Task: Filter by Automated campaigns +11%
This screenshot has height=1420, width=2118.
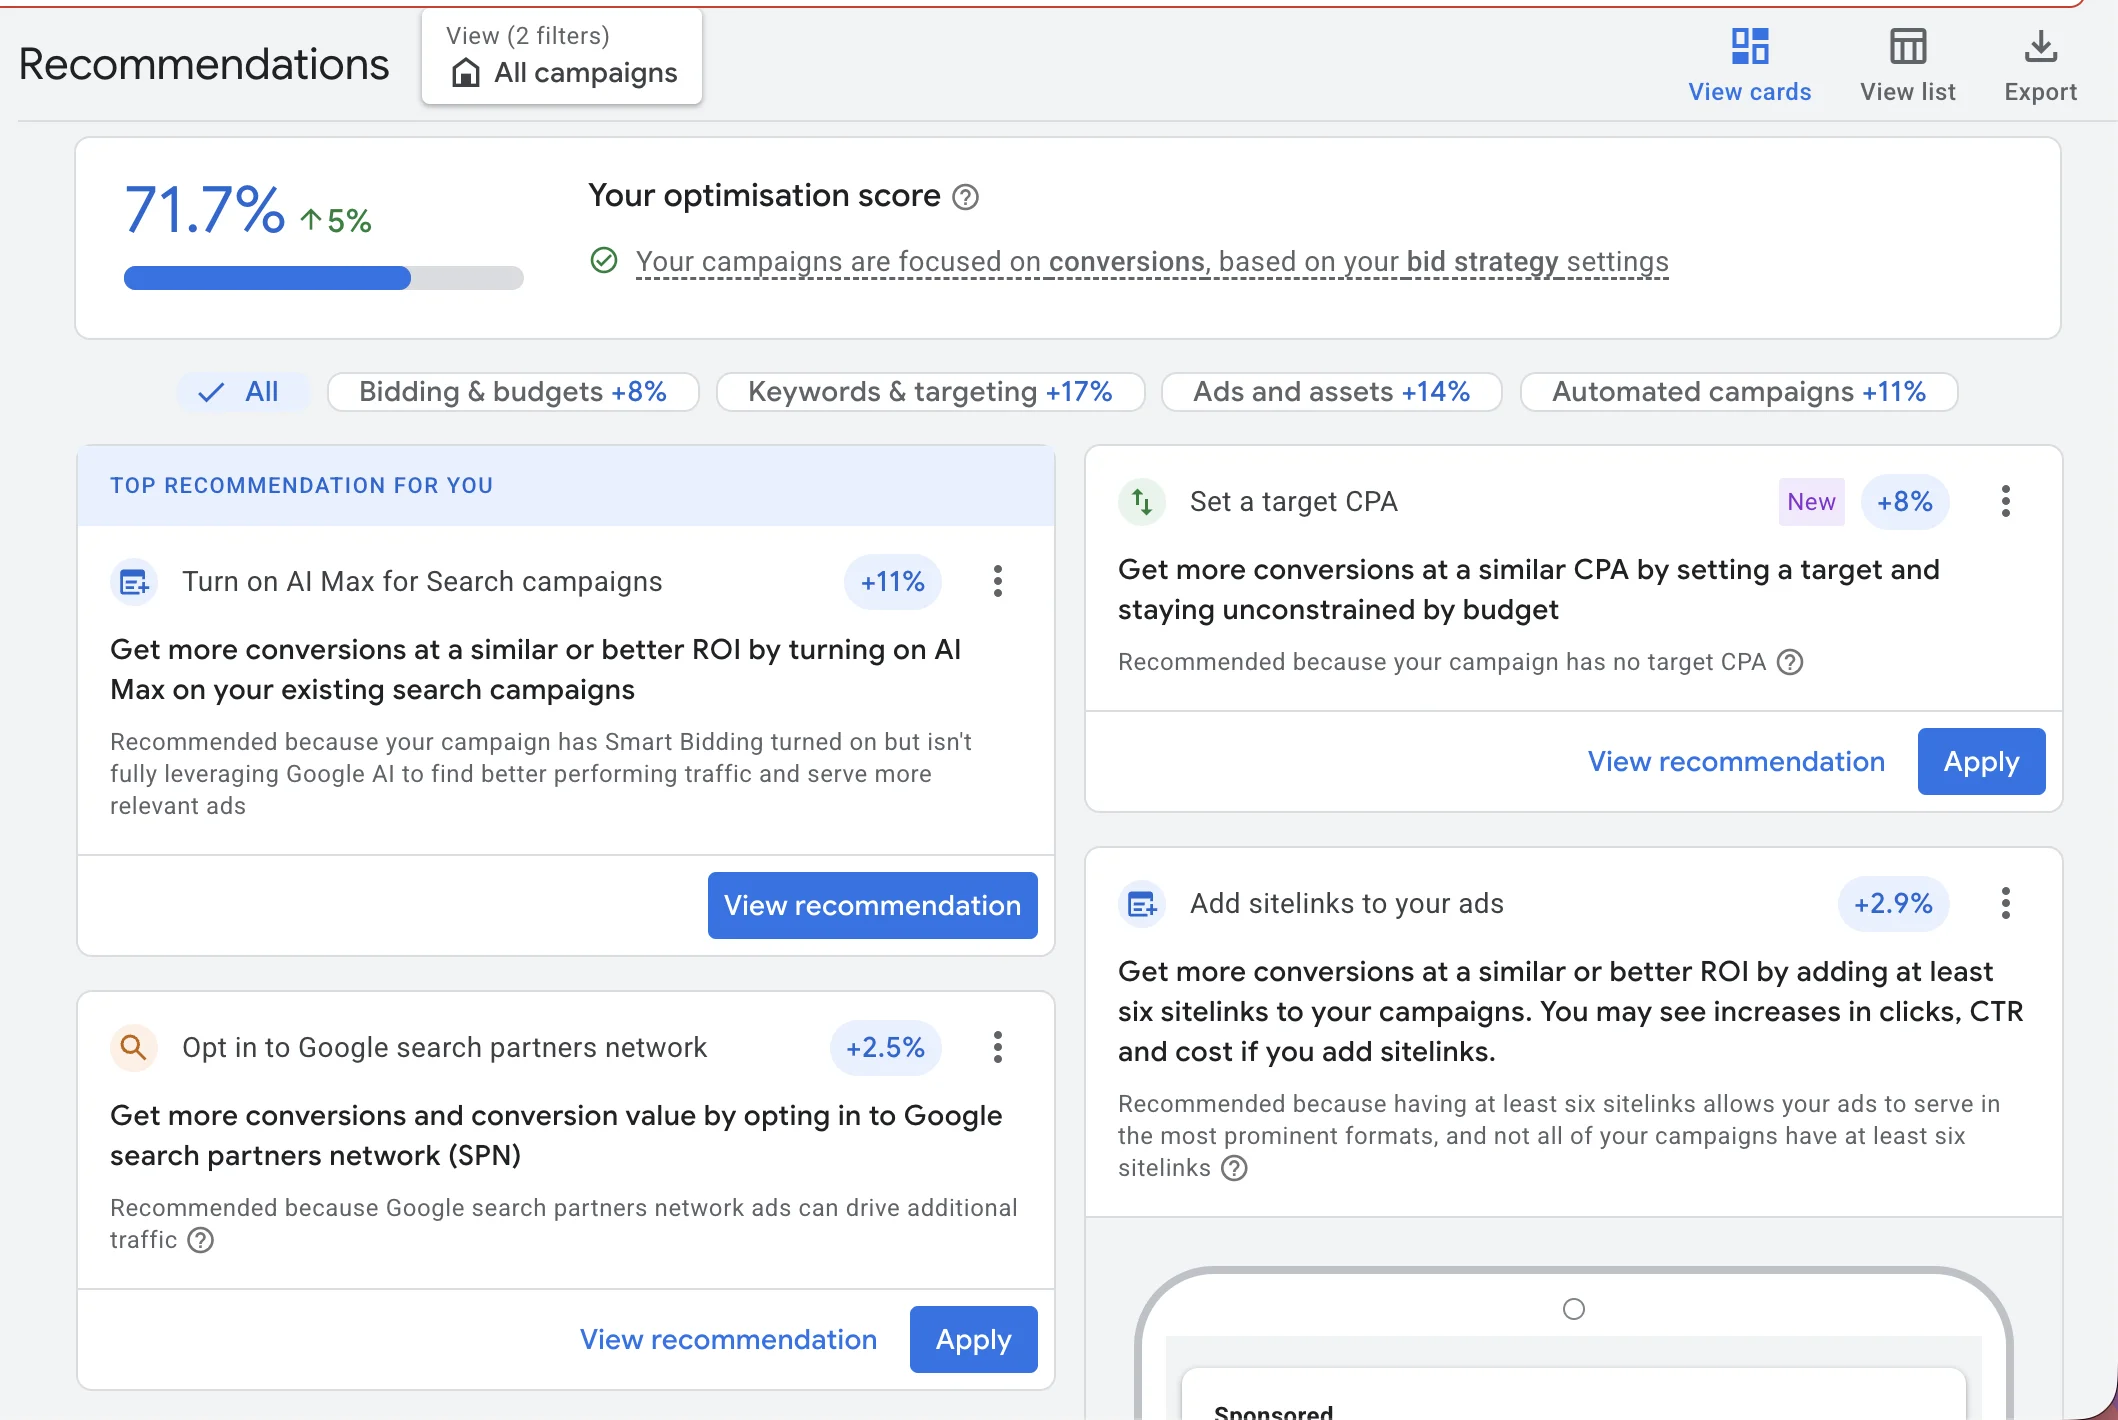Action: (x=1739, y=391)
